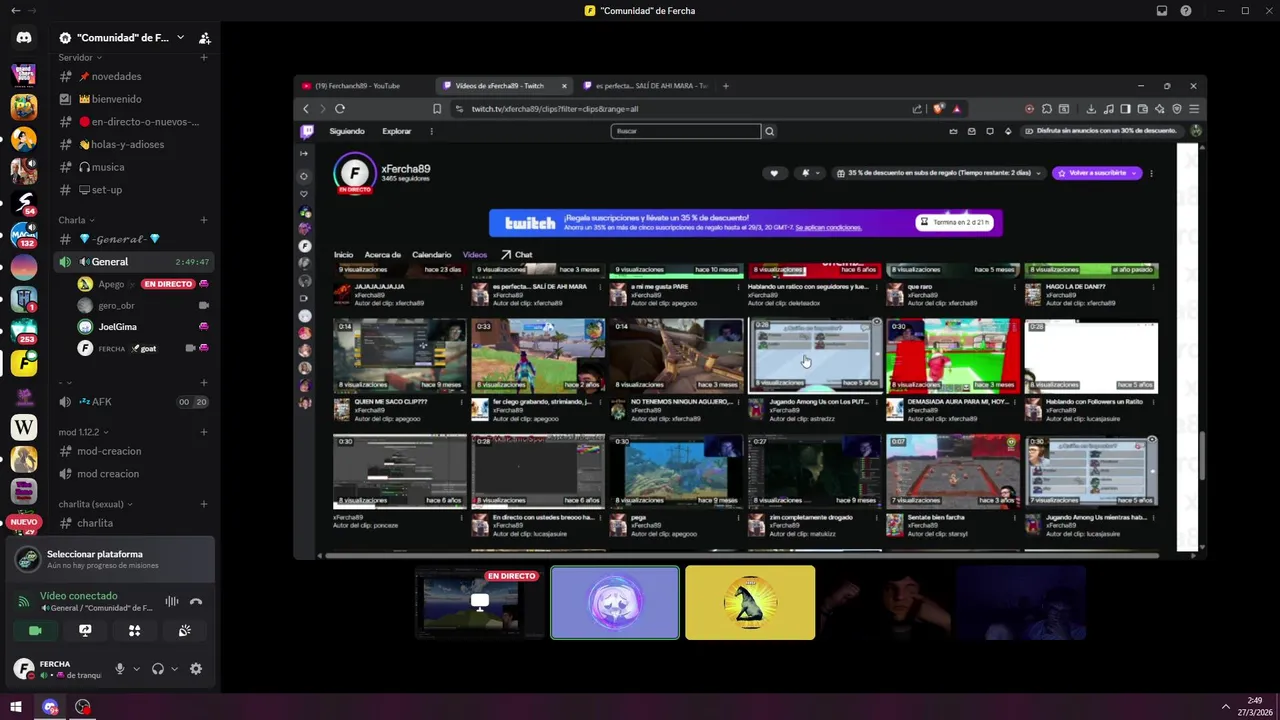Open the Volver a suscribirte dropdown

coord(1134,173)
